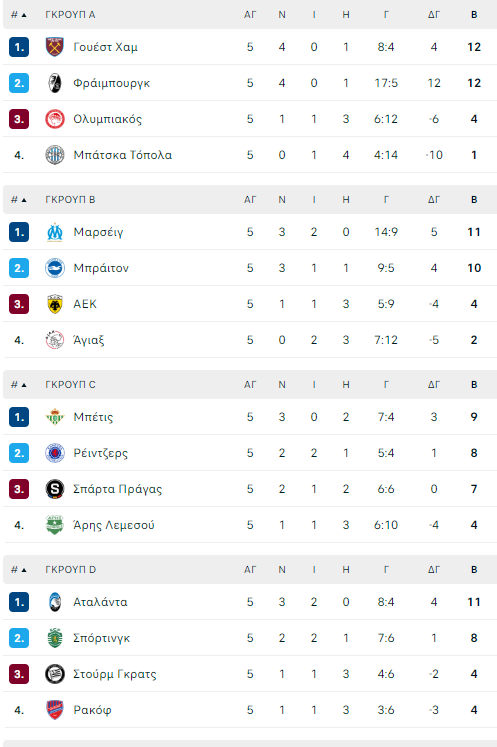Select the ΓΚΡΟΥΠ C header label

[x=71, y=384]
